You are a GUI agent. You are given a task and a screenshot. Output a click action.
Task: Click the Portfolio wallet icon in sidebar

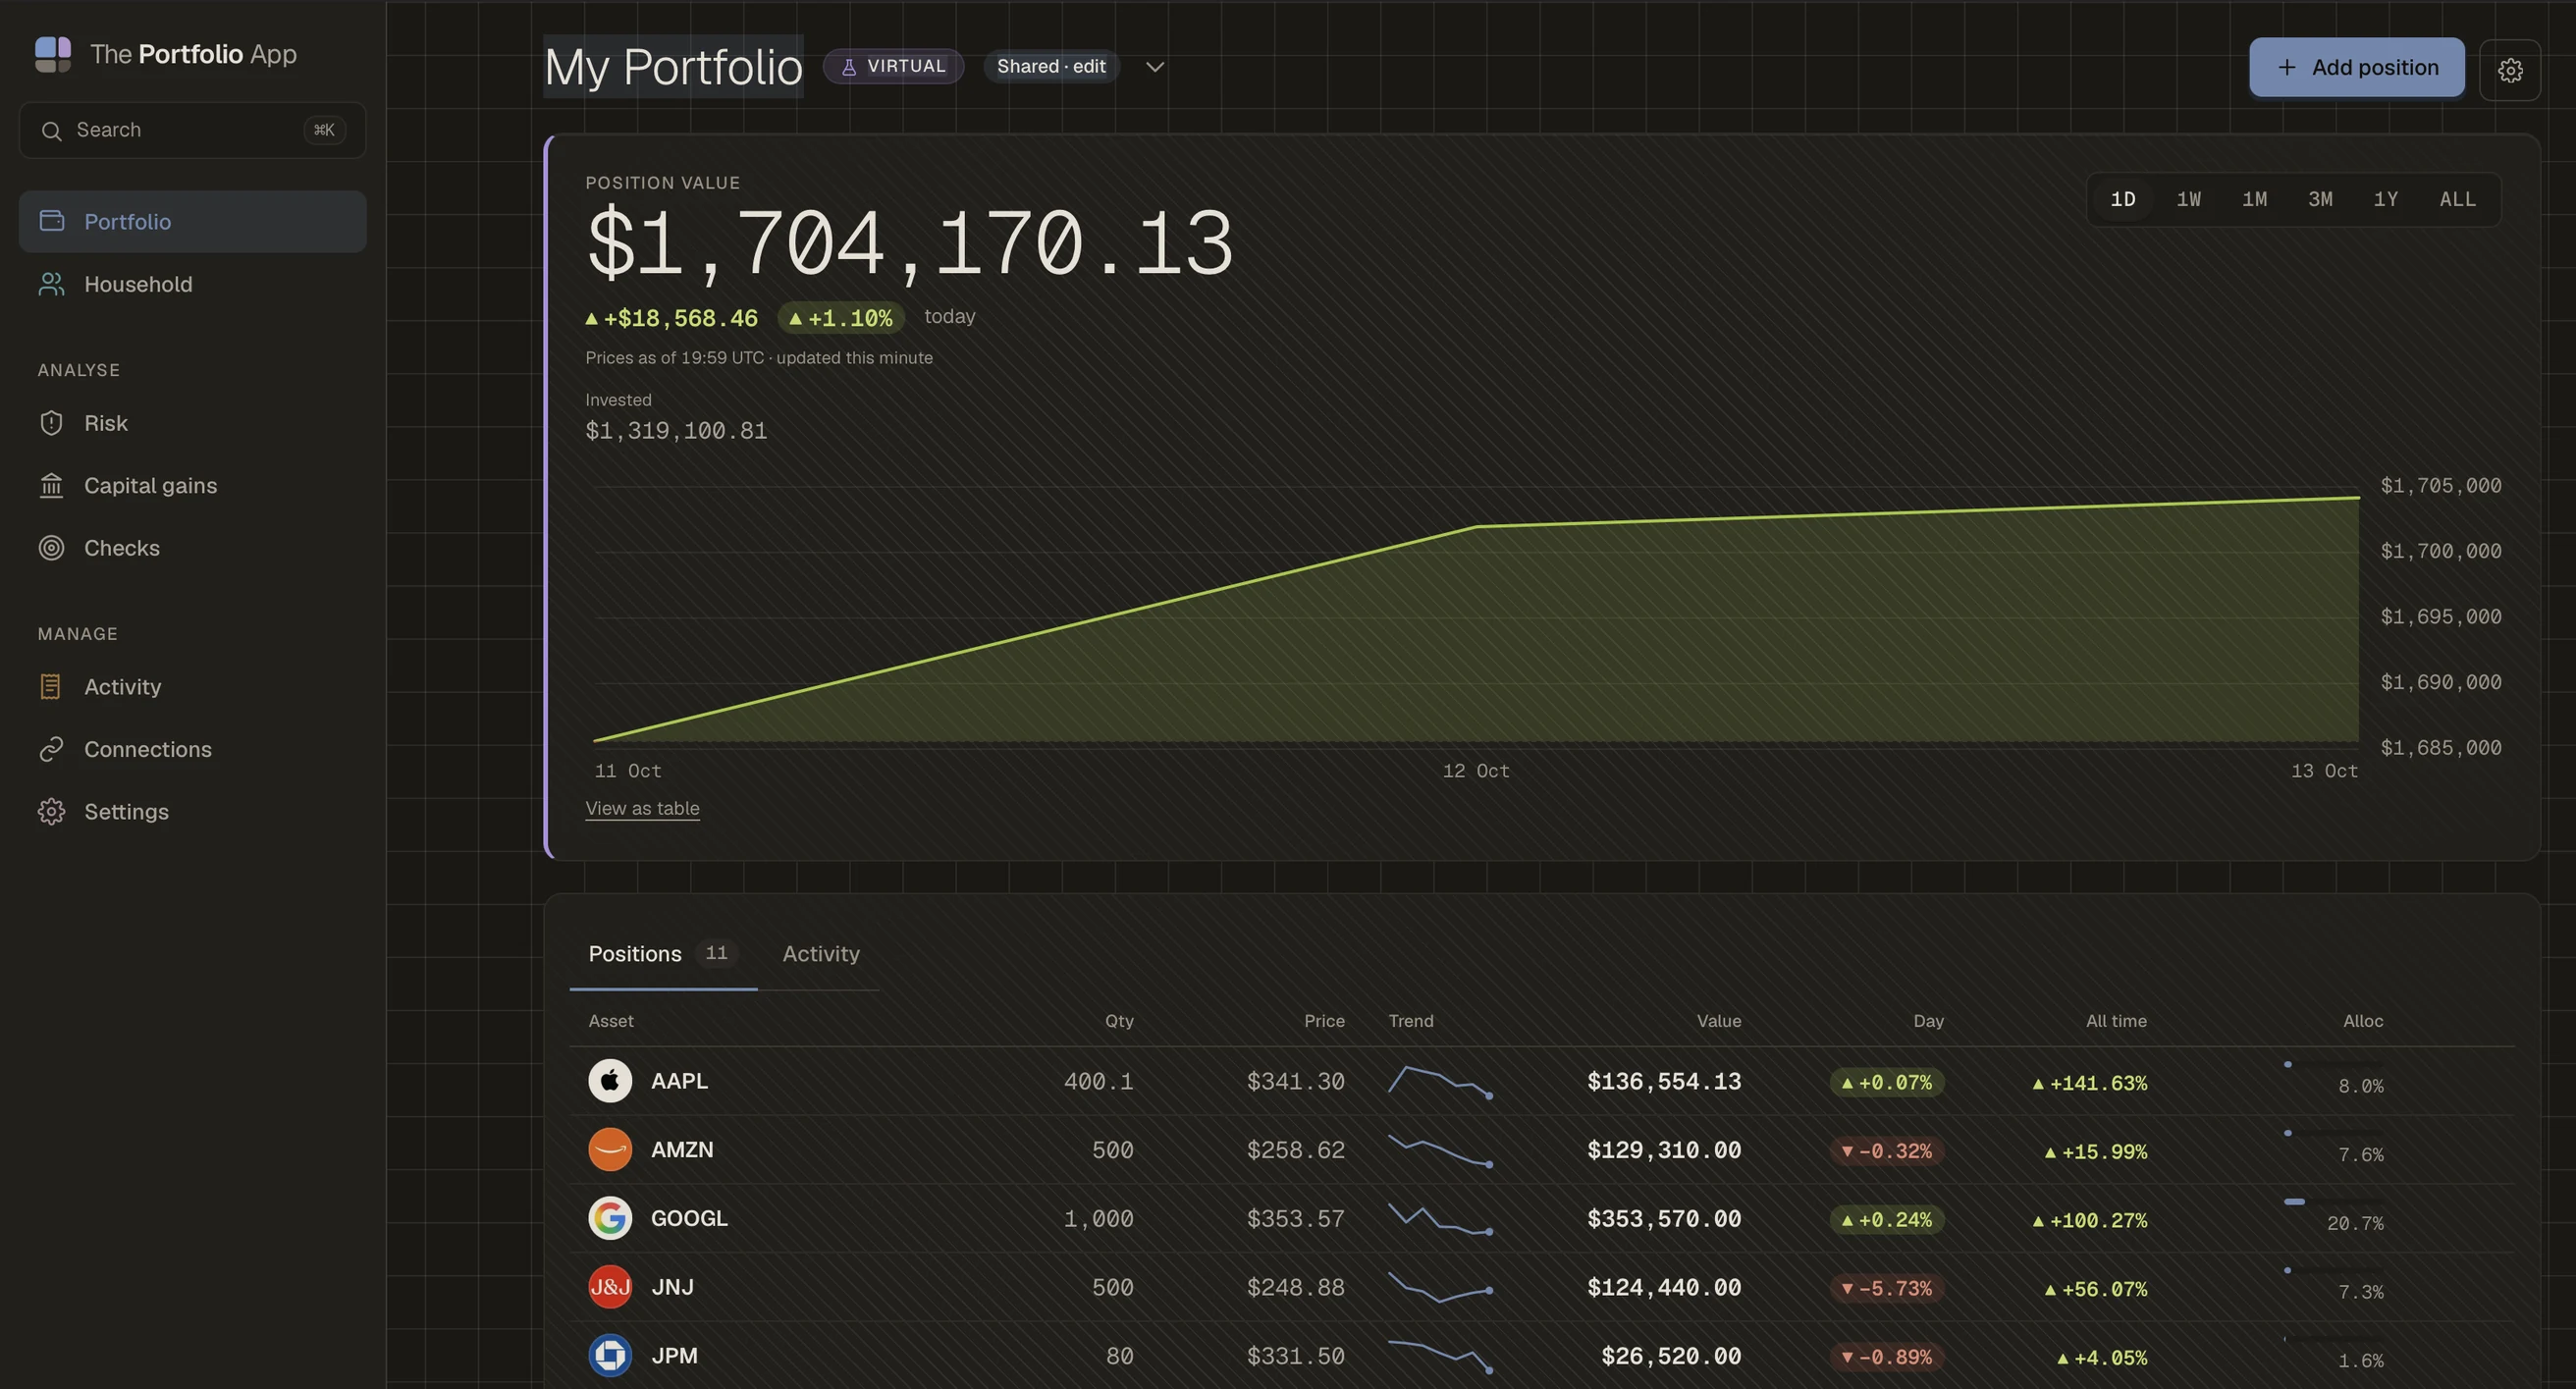coord(52,221)
